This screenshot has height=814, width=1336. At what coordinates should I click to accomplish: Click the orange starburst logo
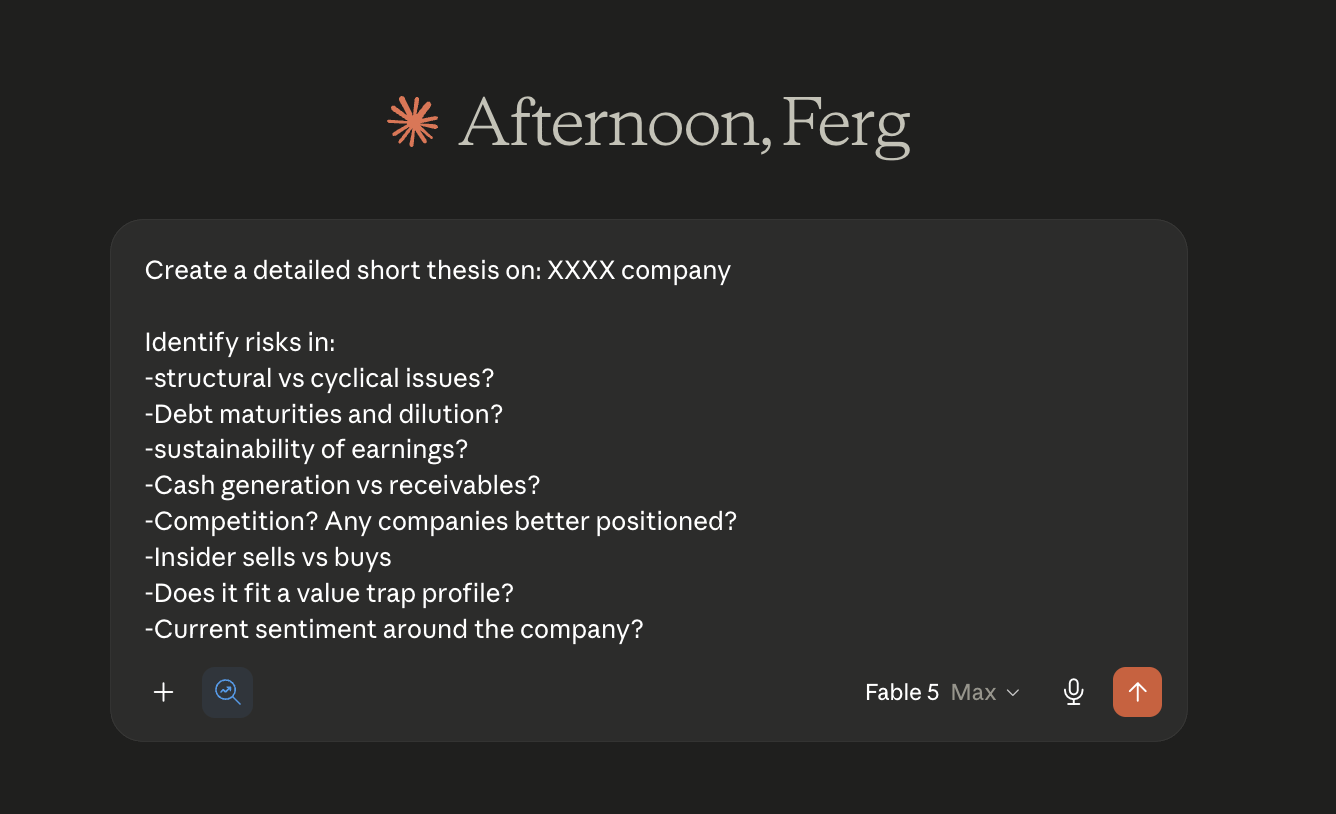click(x=413, y=122)
